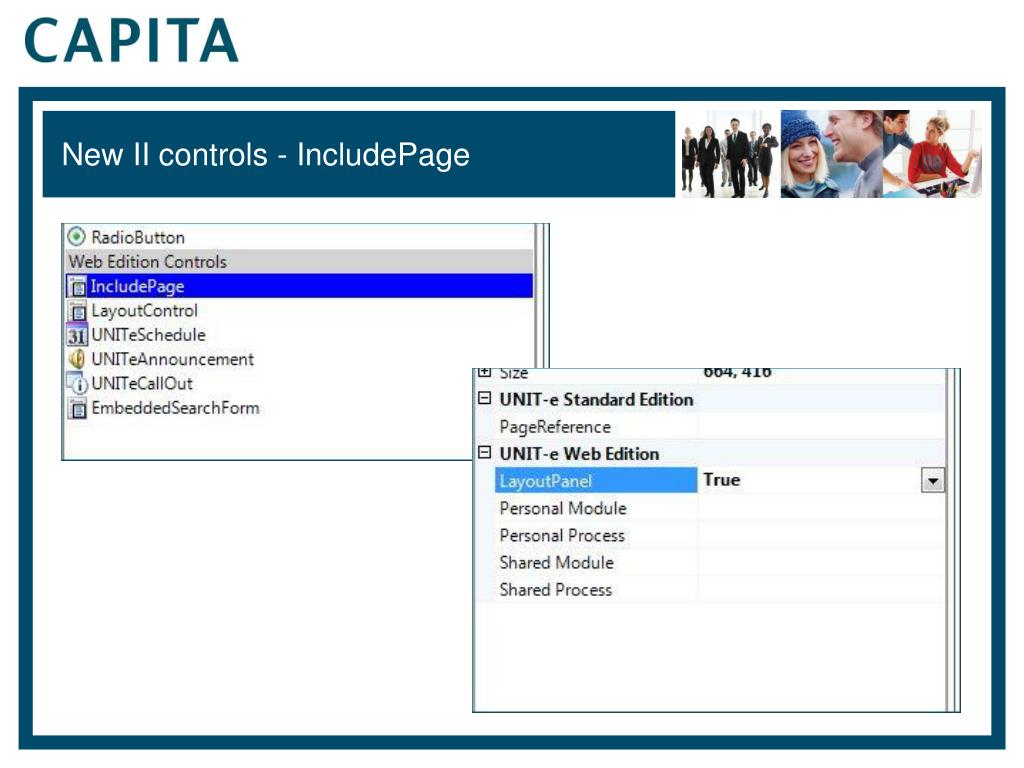
Task: Click the Size value 664, 416
Action: (737, 372)
